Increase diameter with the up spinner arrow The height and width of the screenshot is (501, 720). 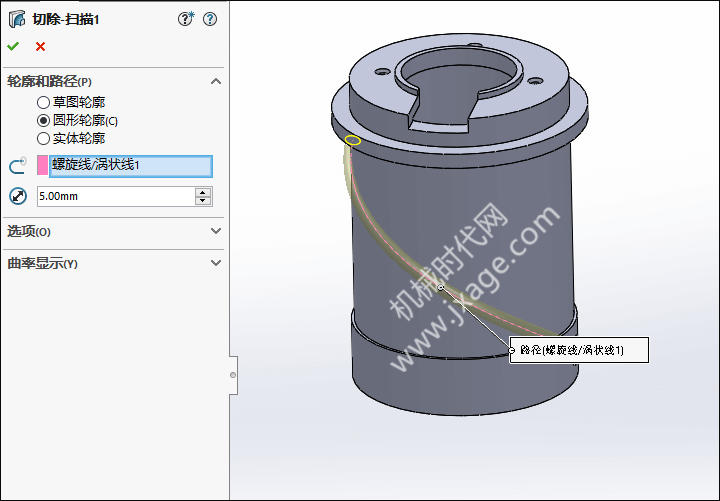pos(203,191)
